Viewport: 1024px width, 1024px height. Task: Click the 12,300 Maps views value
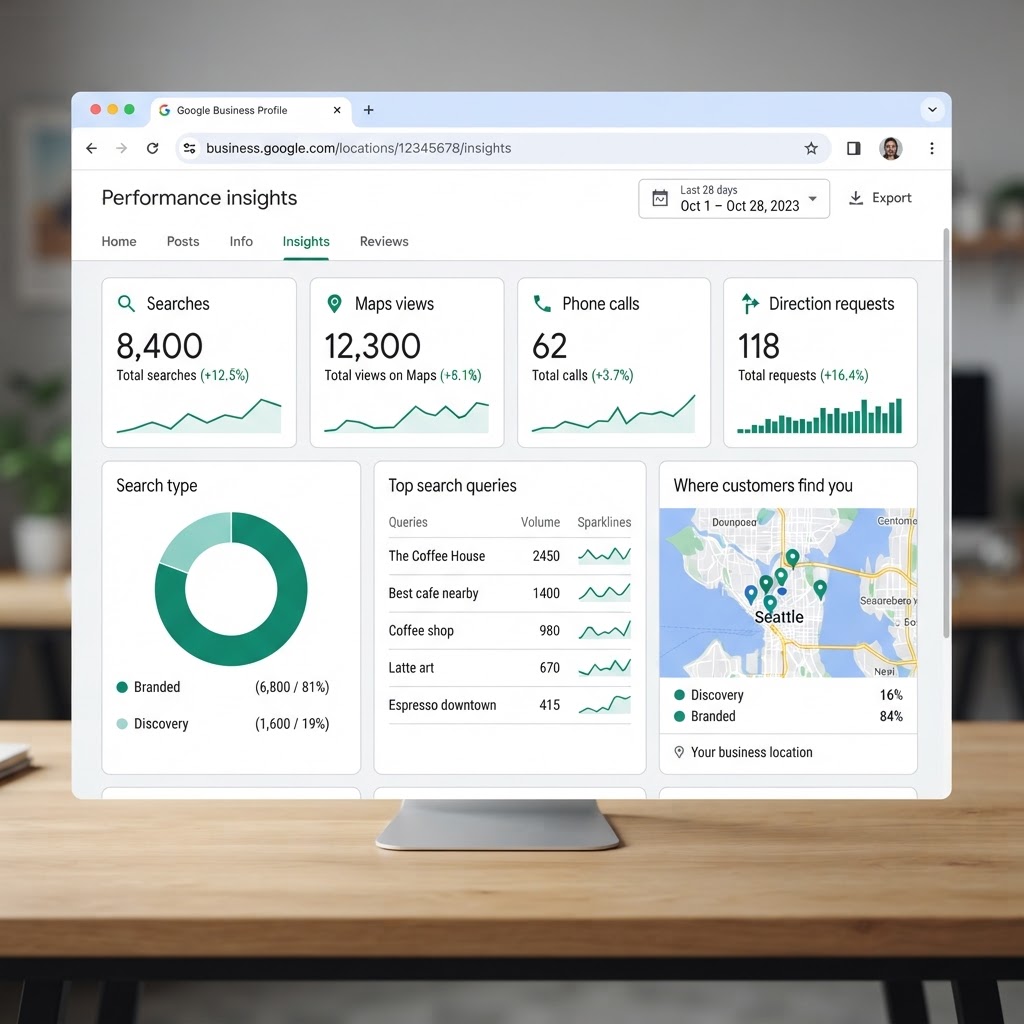pos(372,346)
